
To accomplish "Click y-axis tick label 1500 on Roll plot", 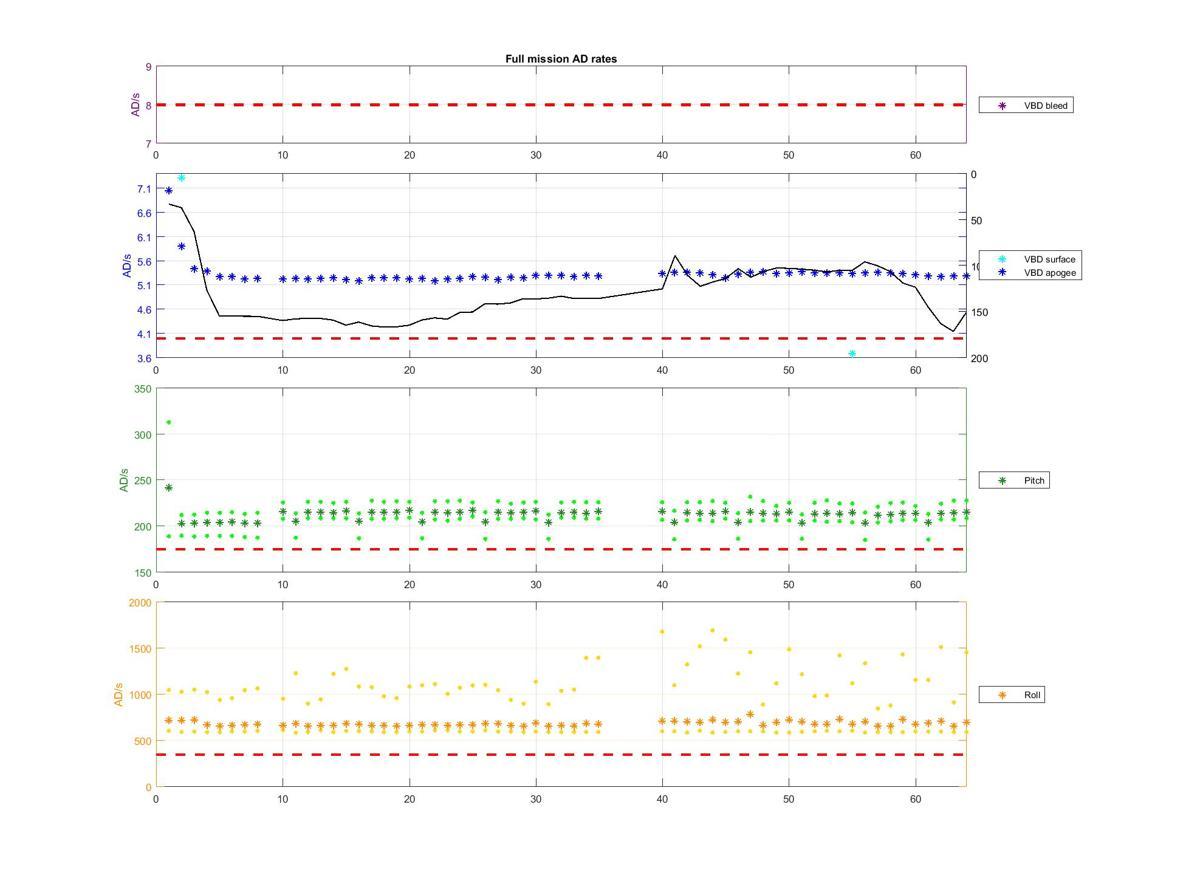I will [x=140, y=649].
